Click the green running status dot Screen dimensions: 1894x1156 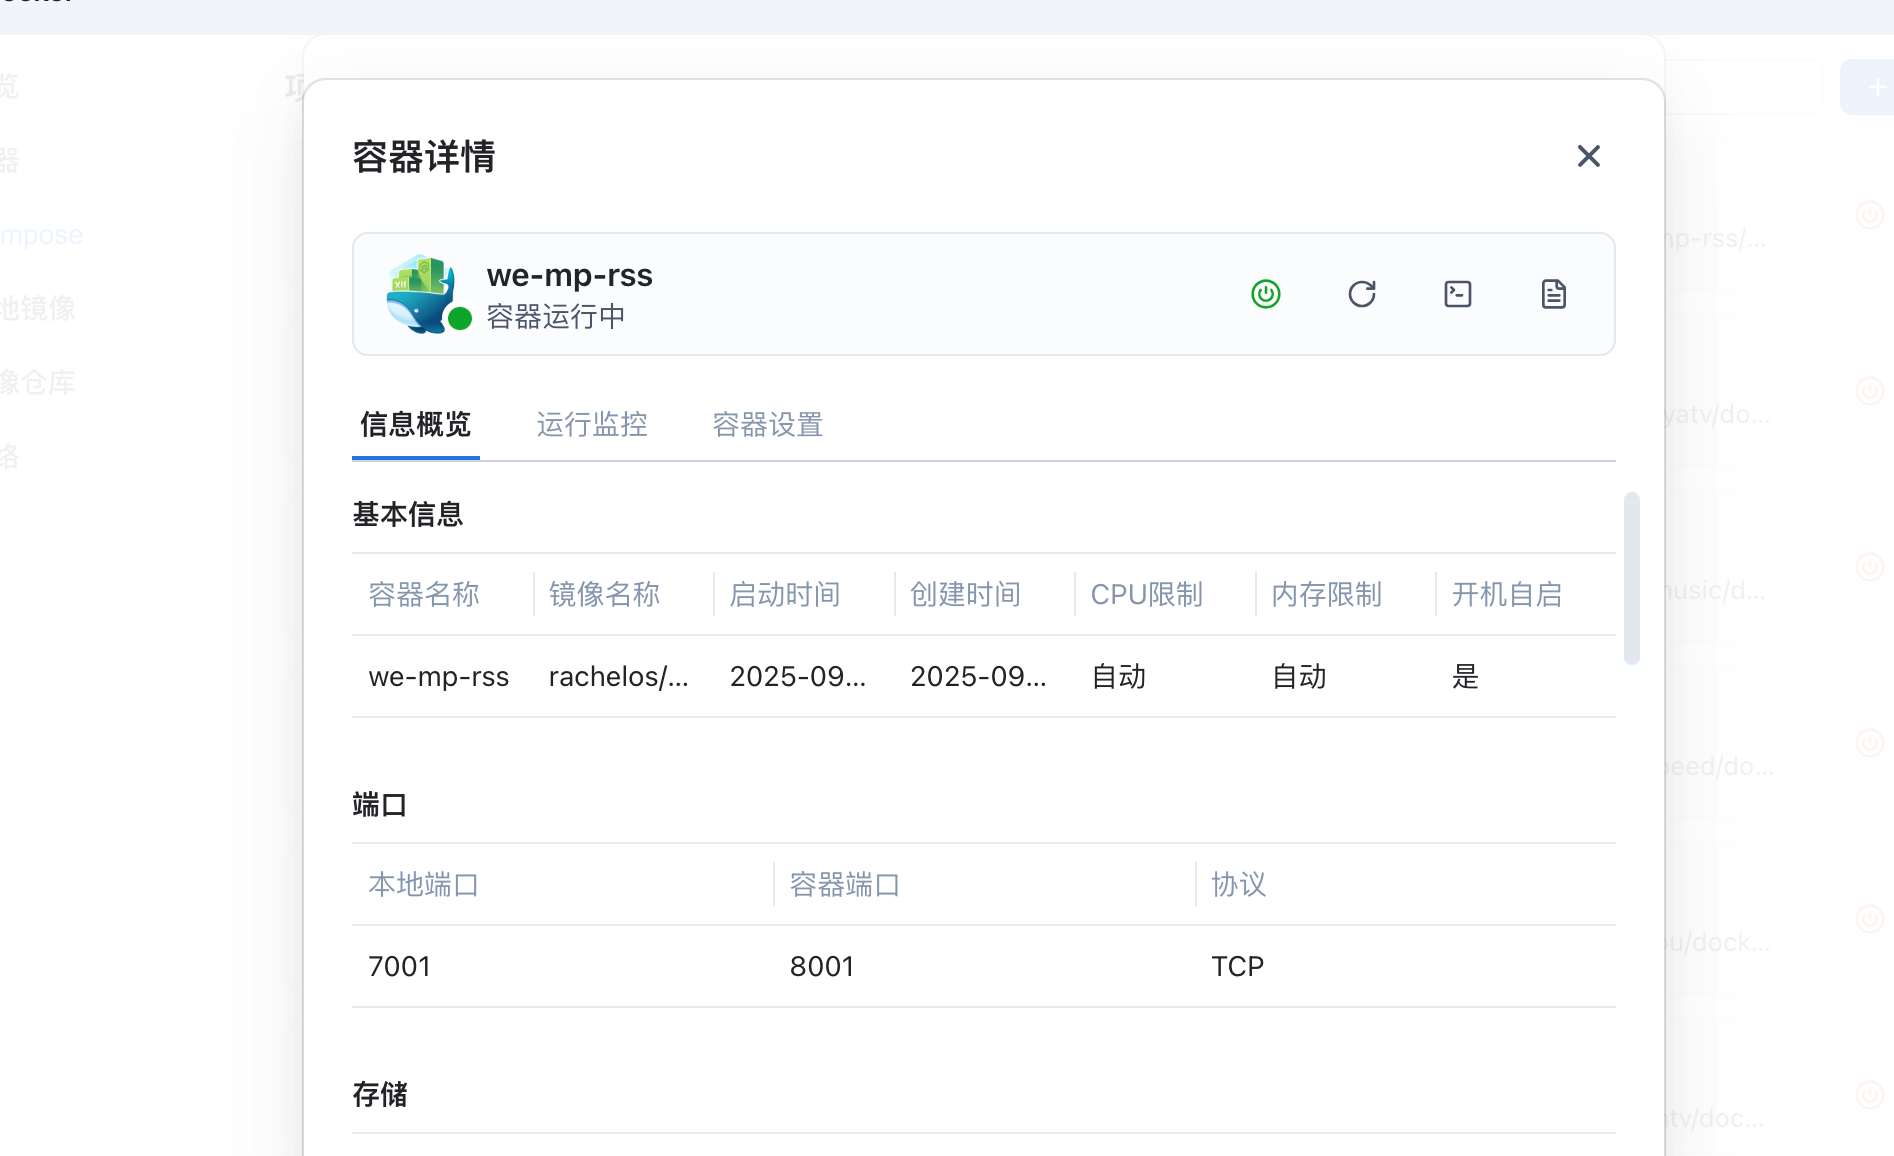[x=460, y=319]
